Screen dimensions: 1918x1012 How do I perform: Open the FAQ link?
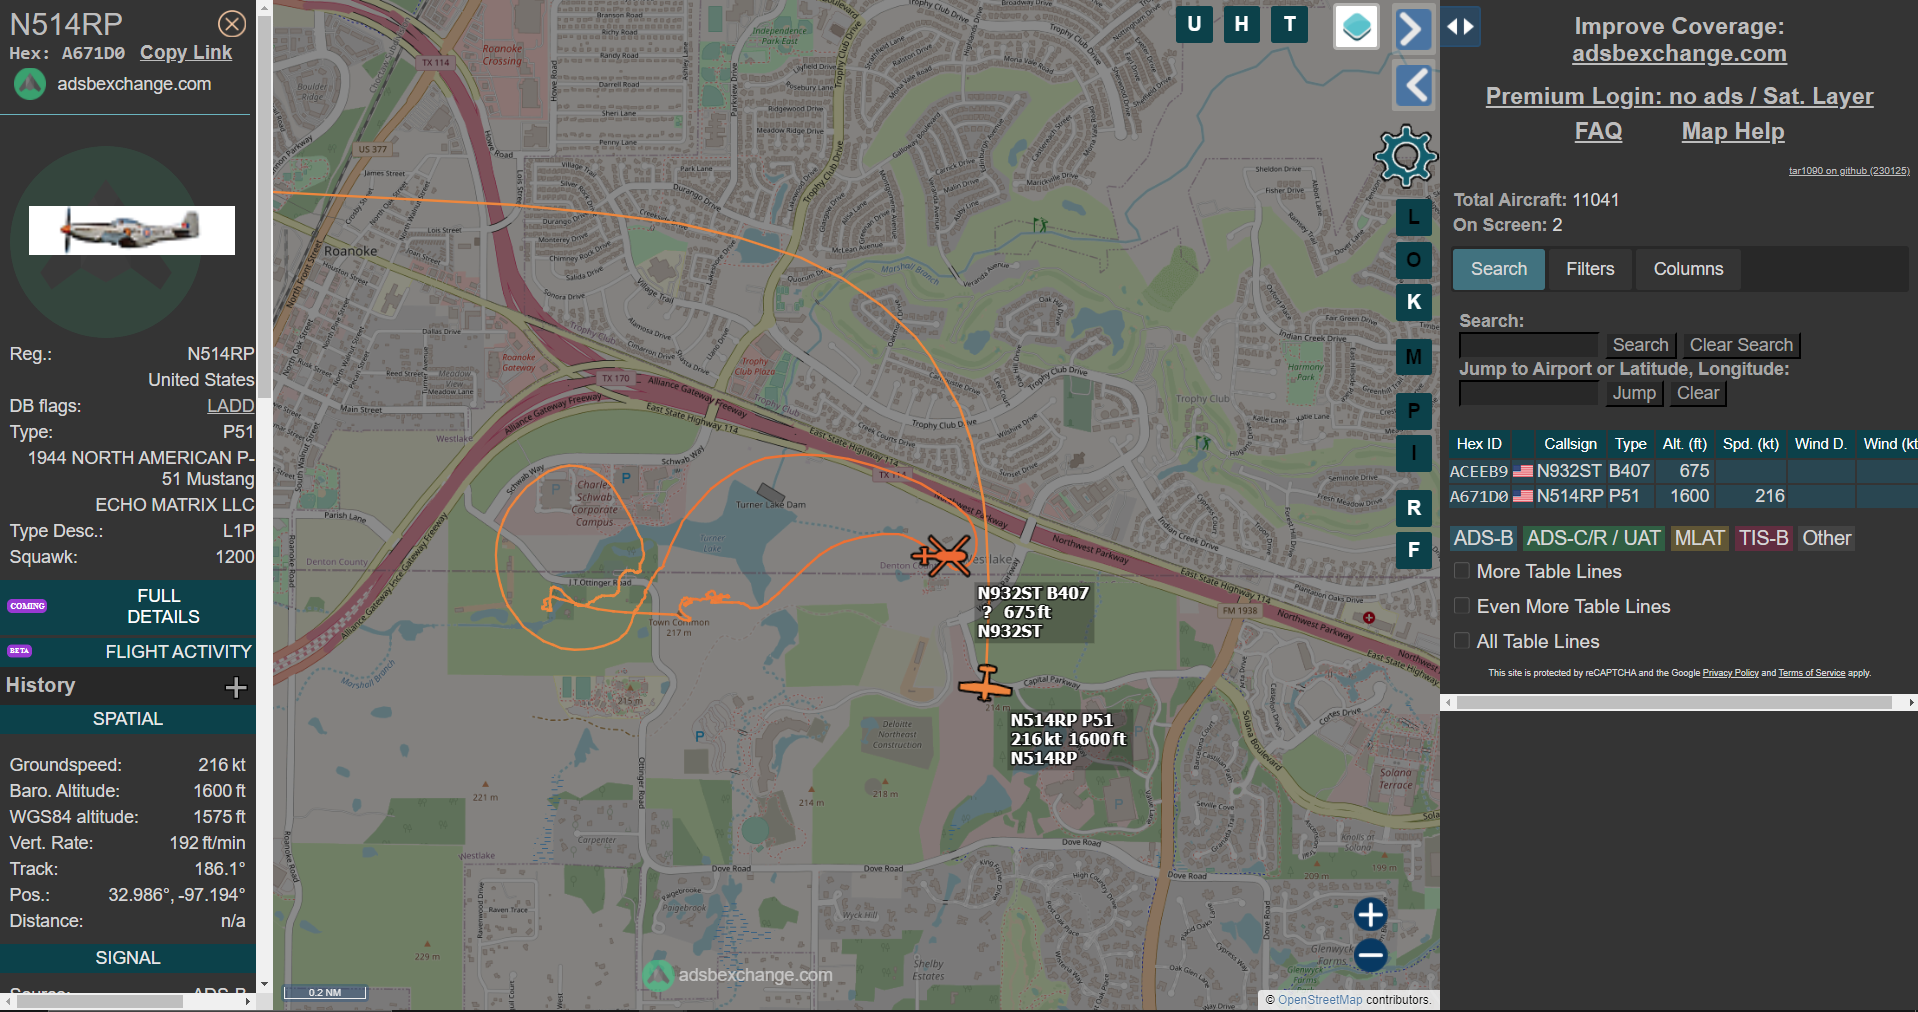pos(1598,131)
